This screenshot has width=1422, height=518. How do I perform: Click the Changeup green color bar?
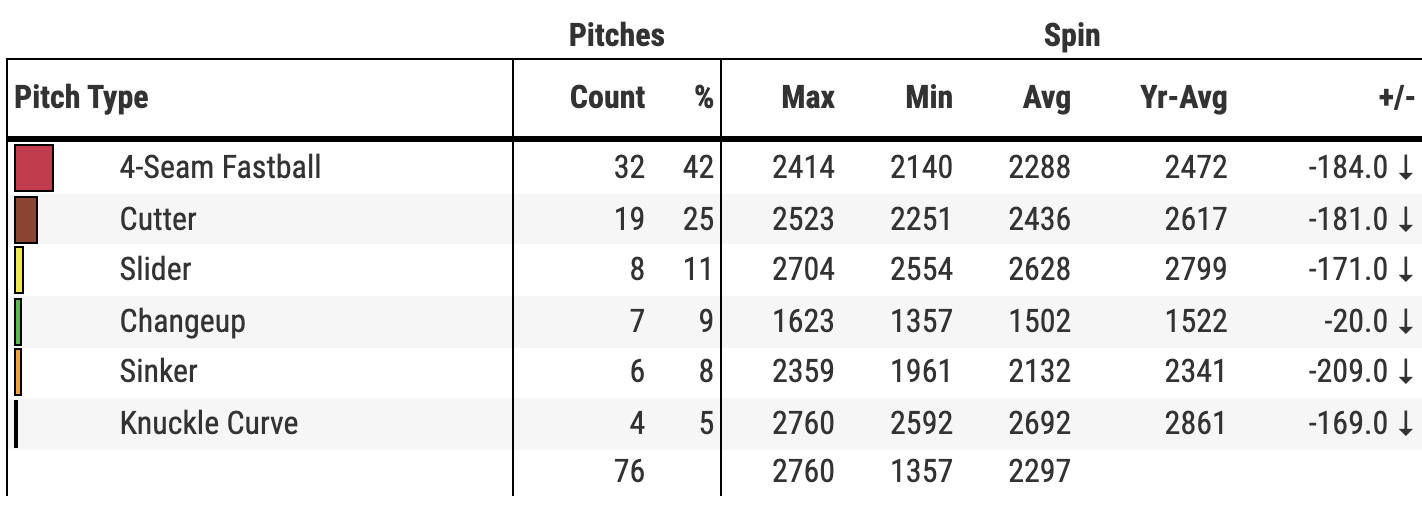18,321
